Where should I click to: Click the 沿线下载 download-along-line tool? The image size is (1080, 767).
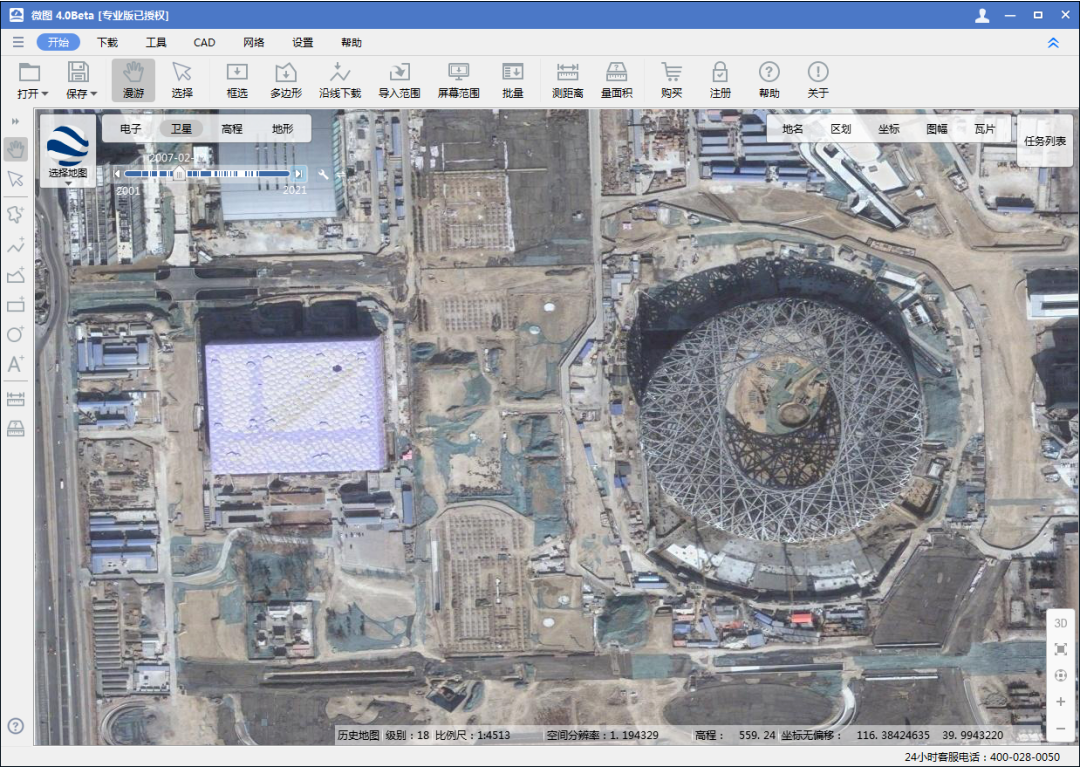[340, 80]
